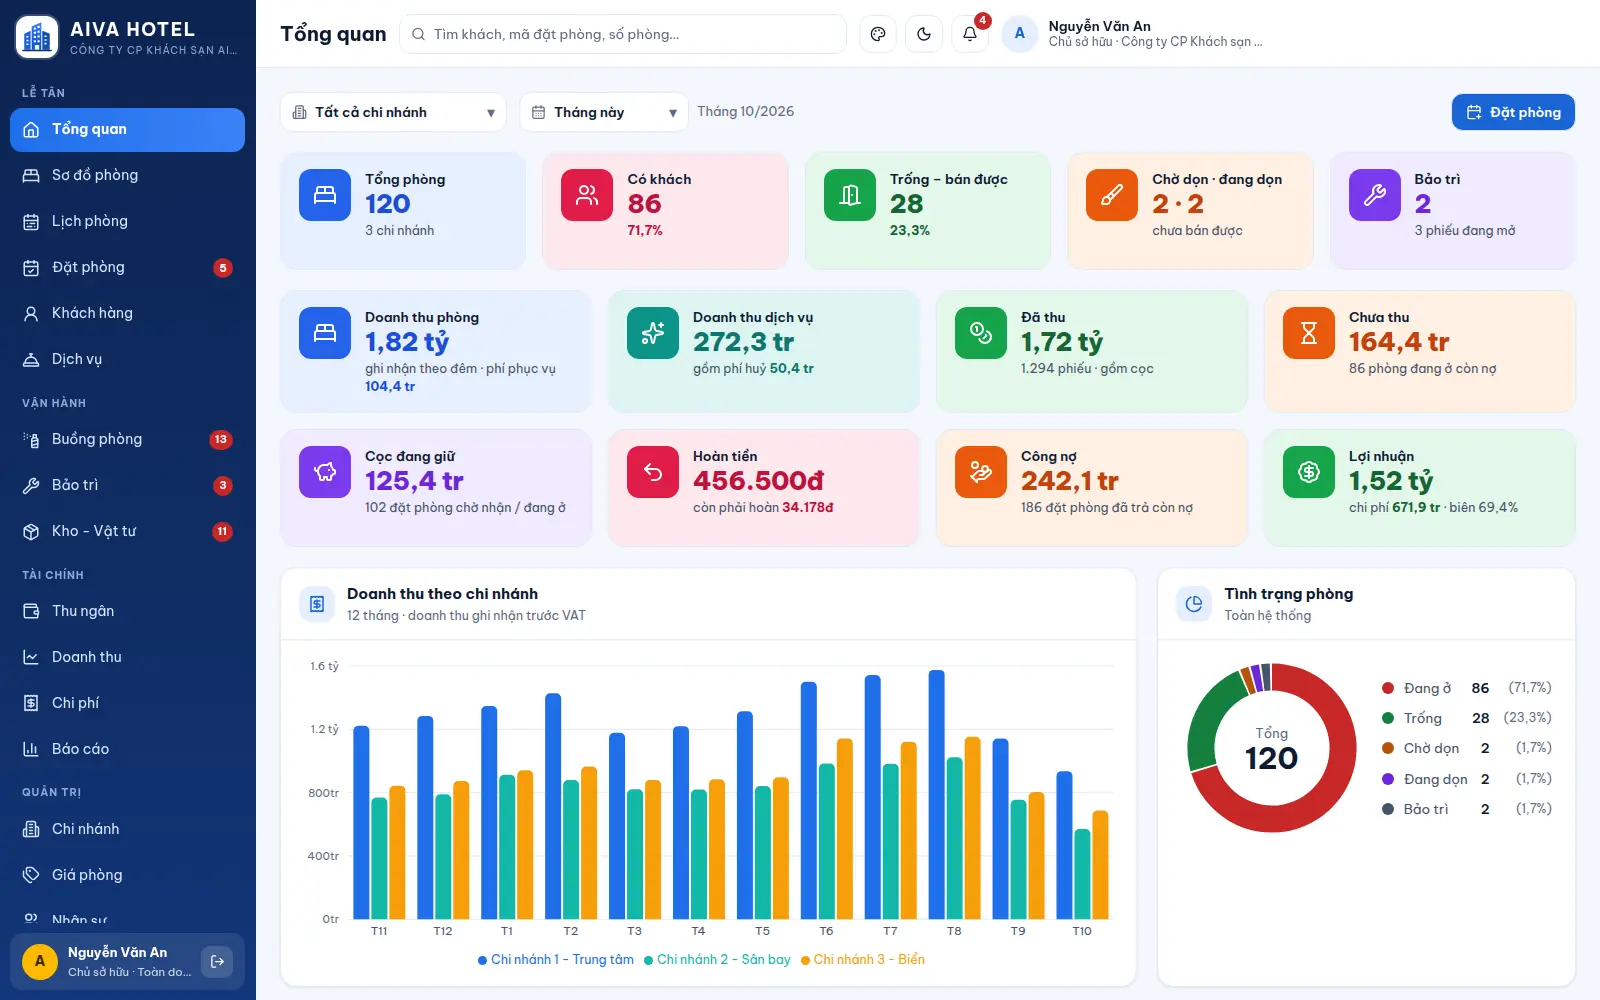Click the green Trống legend dot
Viewport: 1600px width, 1000px height.
tap(1388, 718)
